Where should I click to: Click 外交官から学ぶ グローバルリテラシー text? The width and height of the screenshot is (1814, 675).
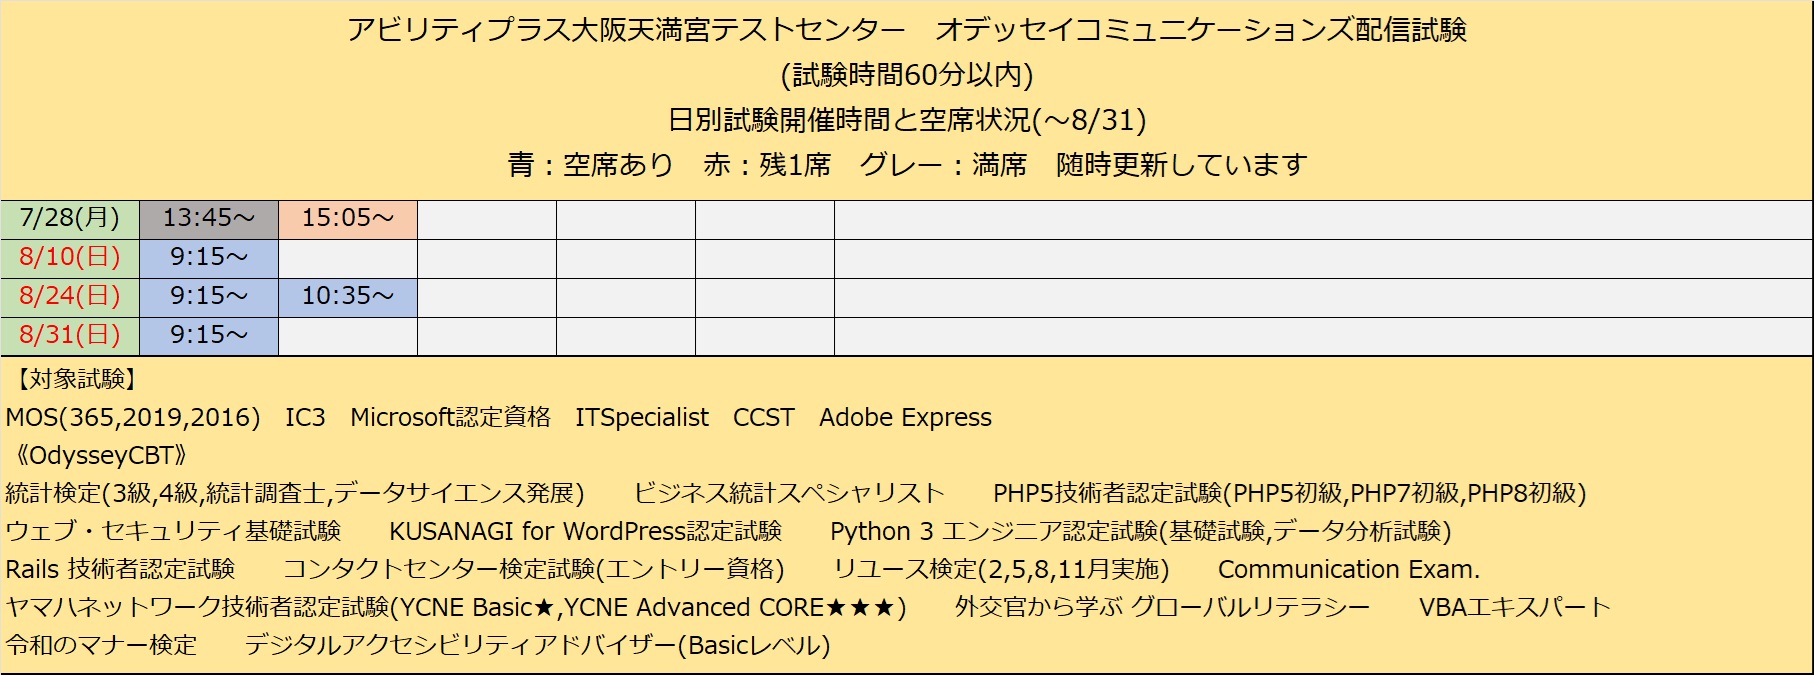1162,608
